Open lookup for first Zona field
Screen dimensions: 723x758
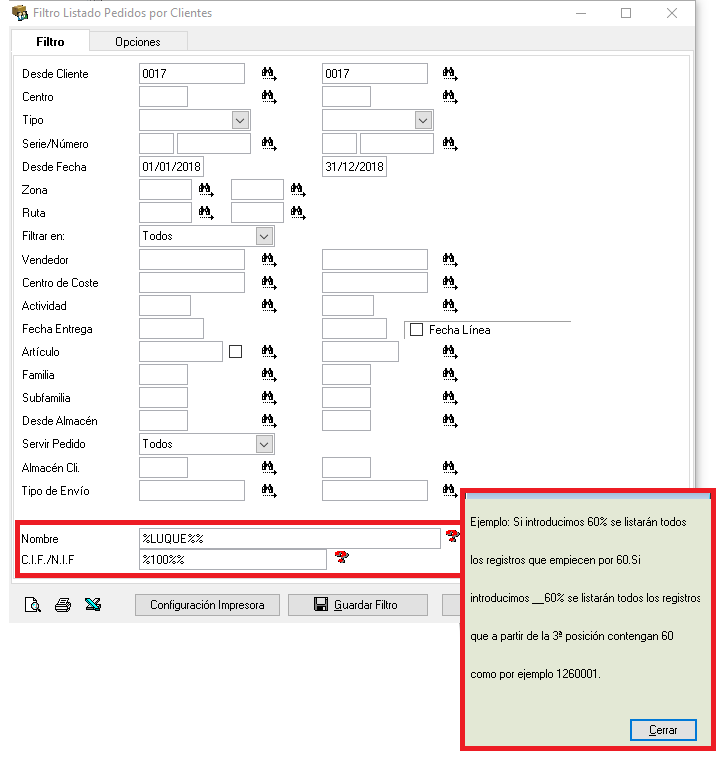coord(206,190)
